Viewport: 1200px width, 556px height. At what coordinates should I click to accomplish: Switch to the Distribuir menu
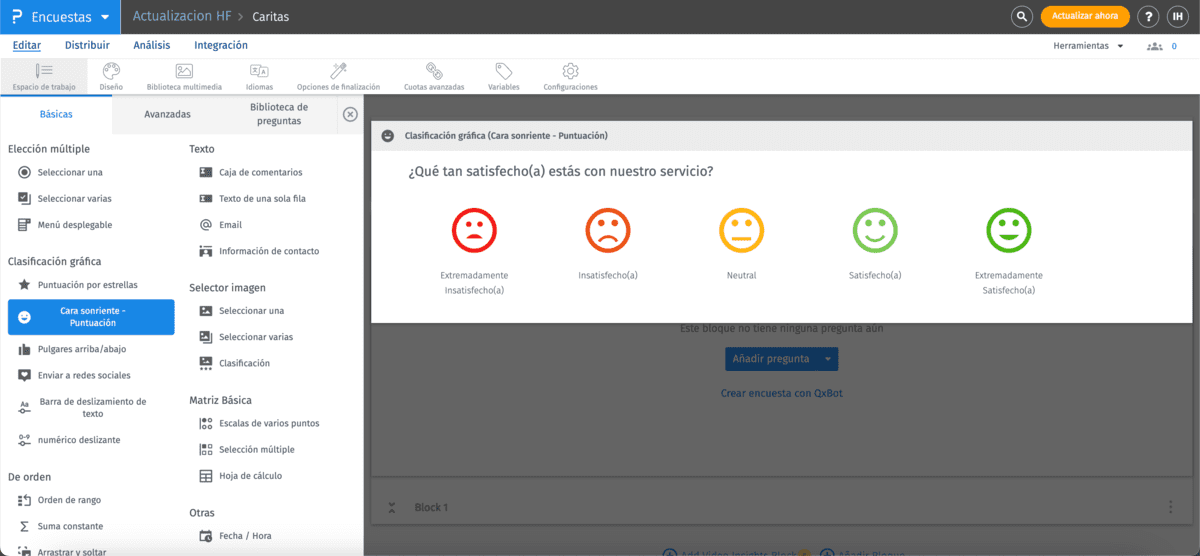point(87,46)
